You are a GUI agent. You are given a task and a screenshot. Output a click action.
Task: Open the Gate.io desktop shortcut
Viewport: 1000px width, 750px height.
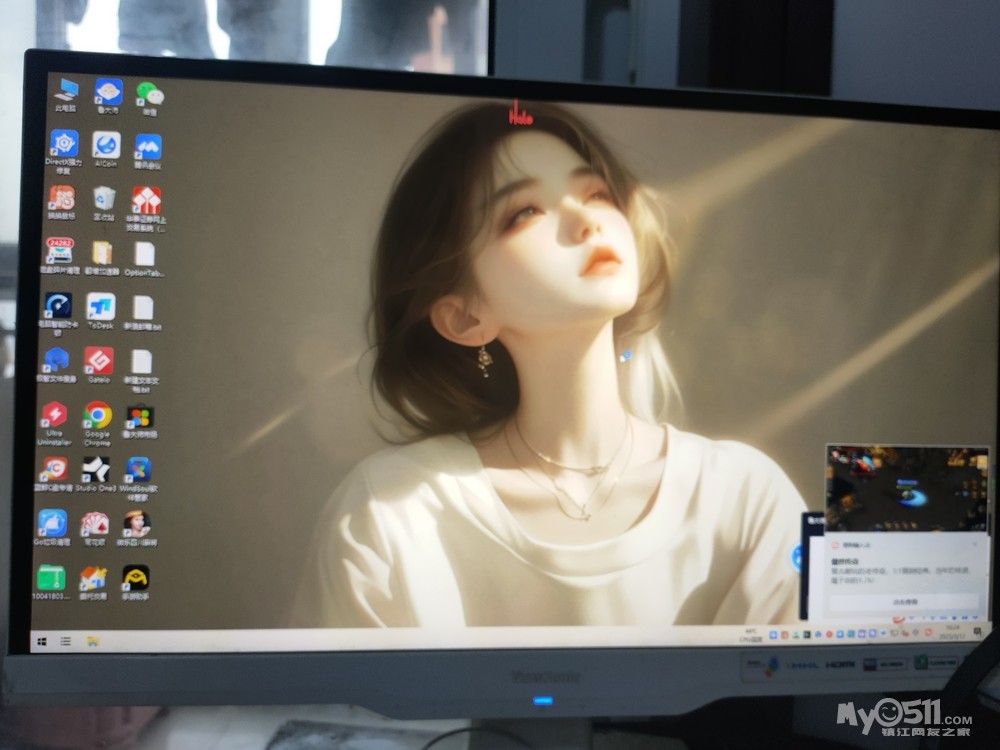click(98, 360)
